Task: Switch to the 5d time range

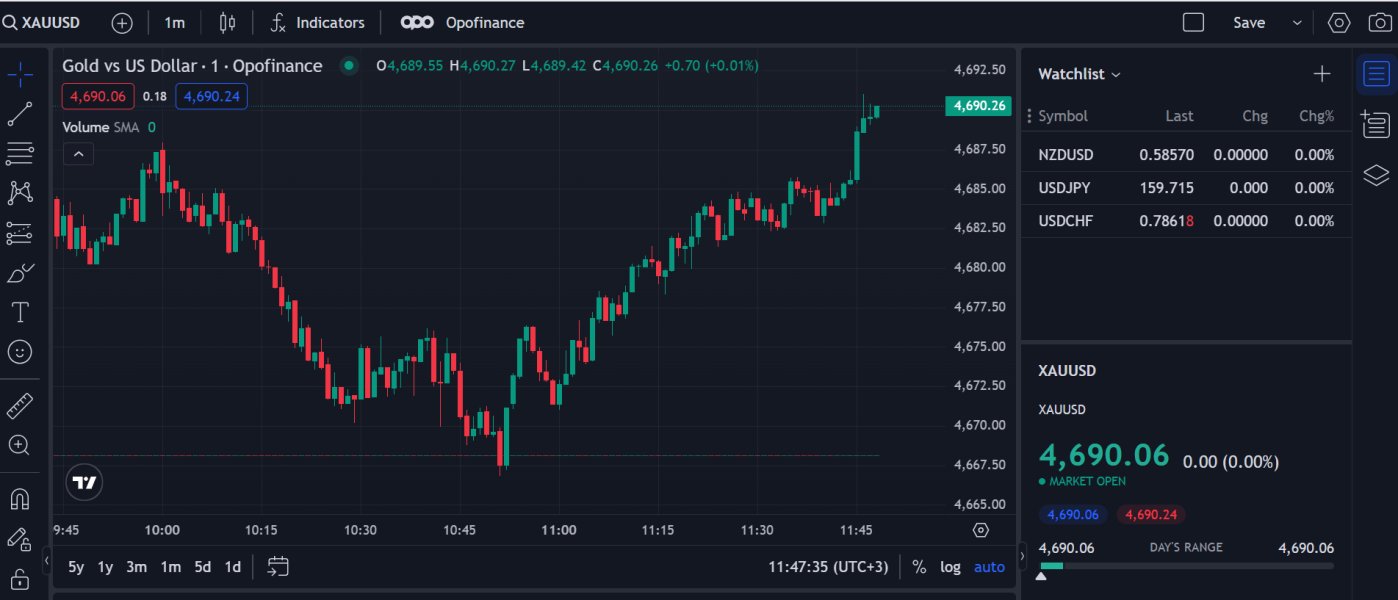Action: [x=203, y=567]
